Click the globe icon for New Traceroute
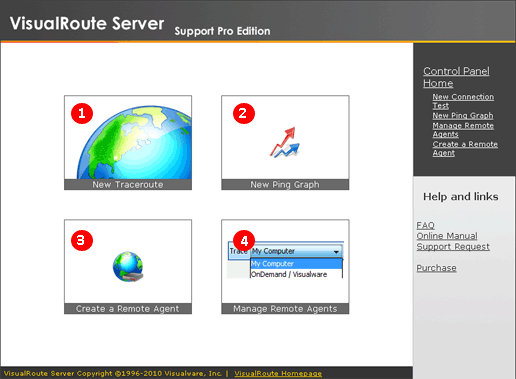The width and height of the screenshot is (516, 379). tap(135, 143)
